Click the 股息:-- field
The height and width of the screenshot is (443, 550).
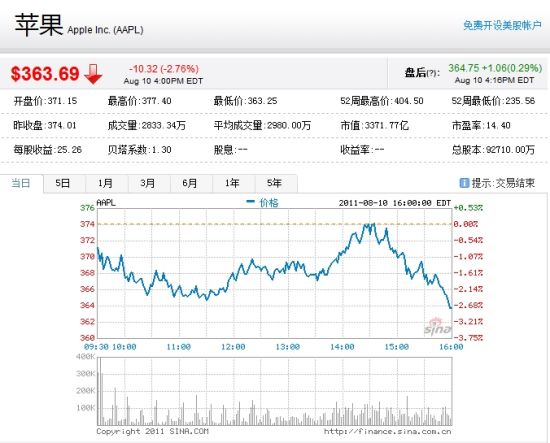coord(231,150)
